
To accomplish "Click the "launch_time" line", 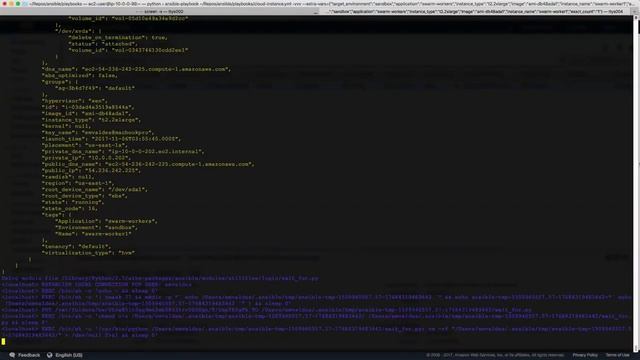I will [111, 139].
